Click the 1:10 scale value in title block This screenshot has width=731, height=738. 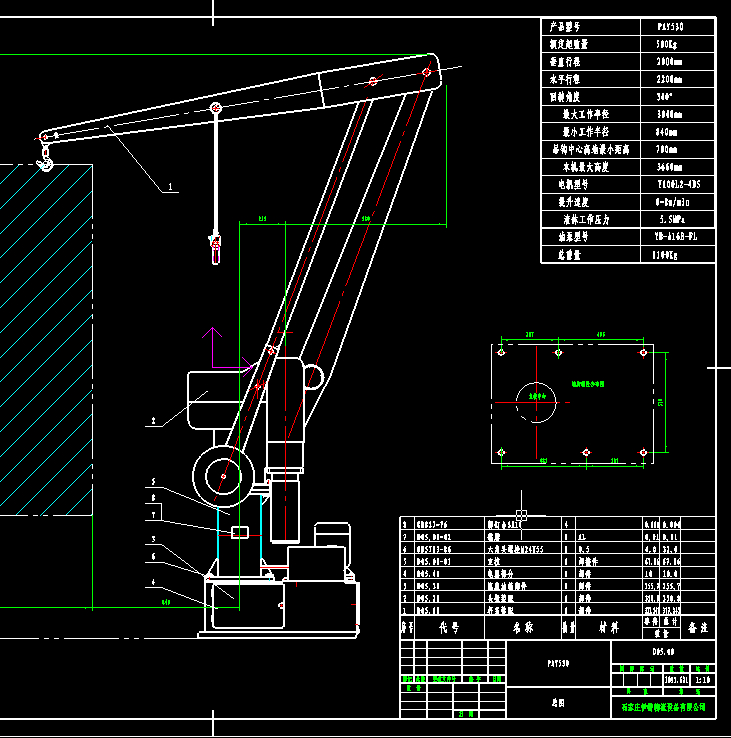pyautogui.click(x=703, y=680)
